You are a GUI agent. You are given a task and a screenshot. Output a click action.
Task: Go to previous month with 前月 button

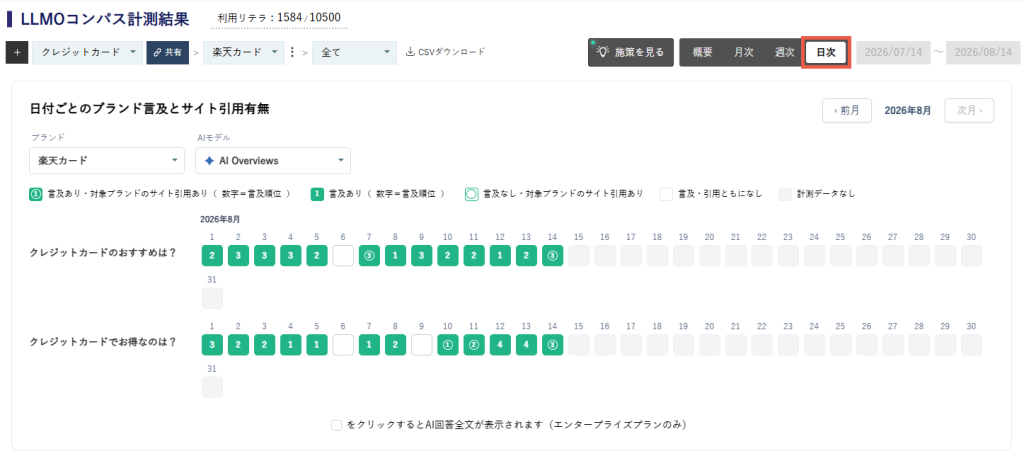click(x=846, y=110)
